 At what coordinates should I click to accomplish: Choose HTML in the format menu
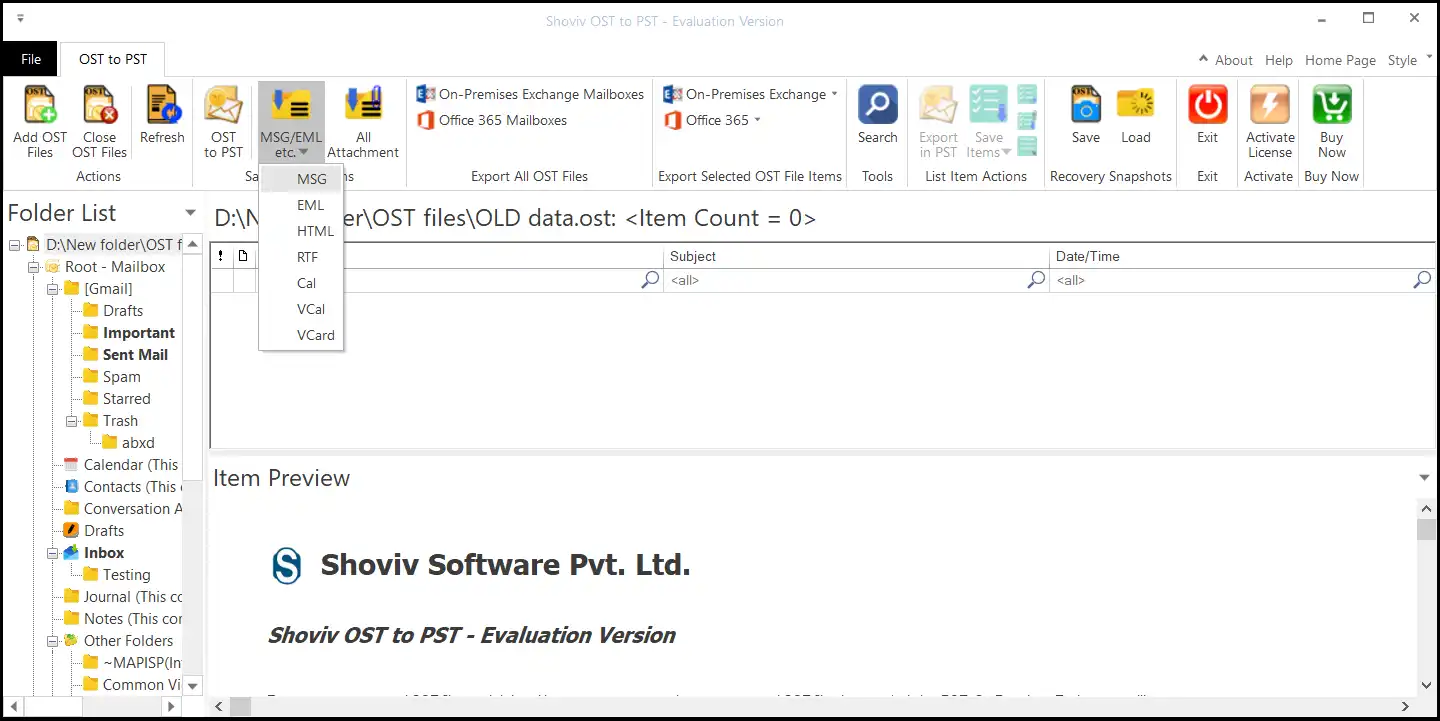(x=301, y=231)
